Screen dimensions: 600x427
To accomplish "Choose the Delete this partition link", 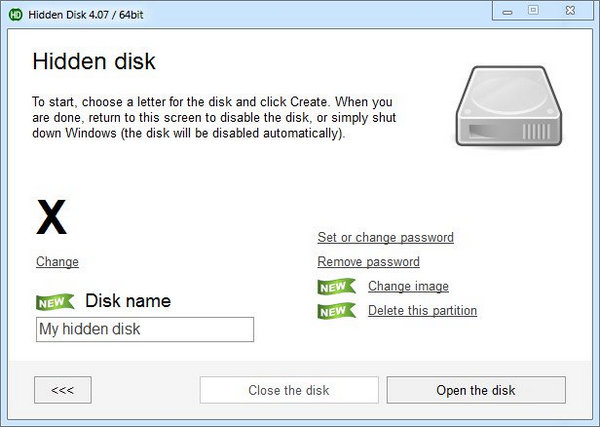I will pyautogui.click(x=422, y=311).
